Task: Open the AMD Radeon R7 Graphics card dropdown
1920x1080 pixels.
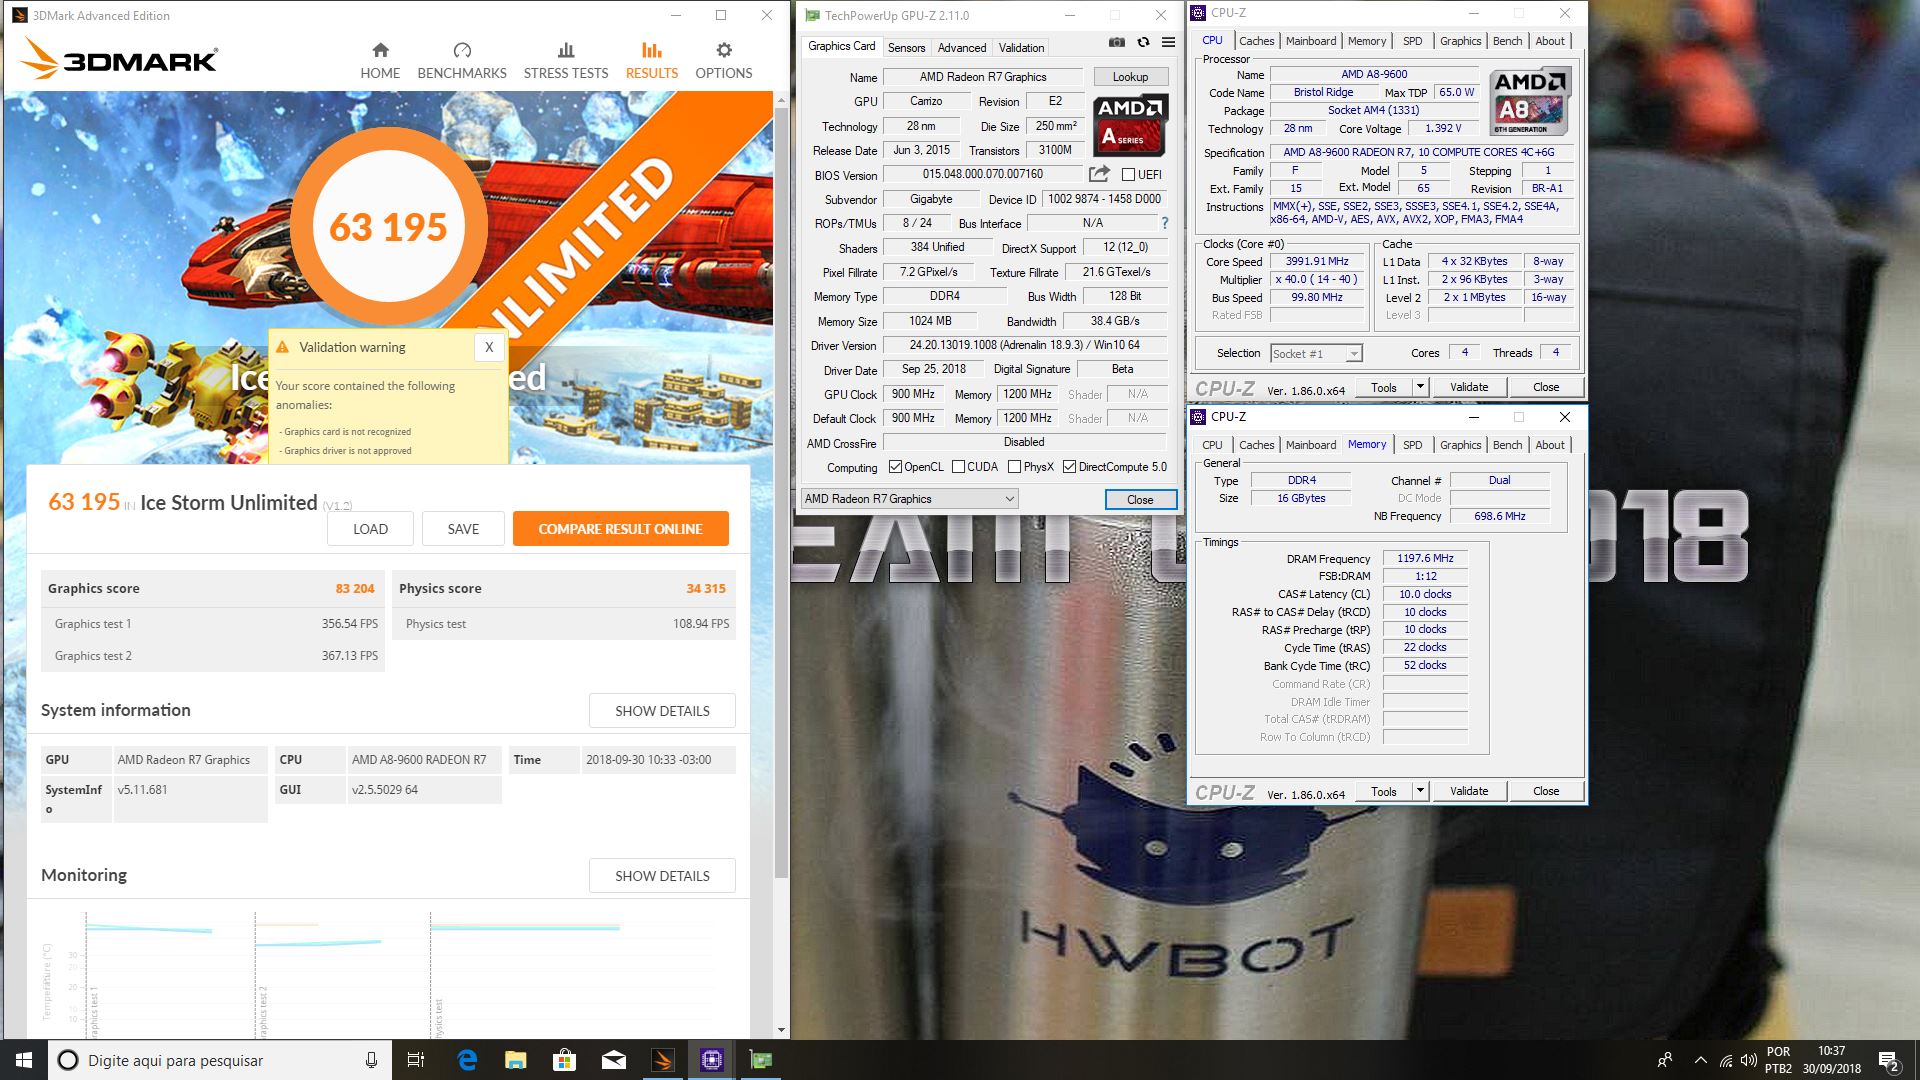Action: tap(909, 499)
